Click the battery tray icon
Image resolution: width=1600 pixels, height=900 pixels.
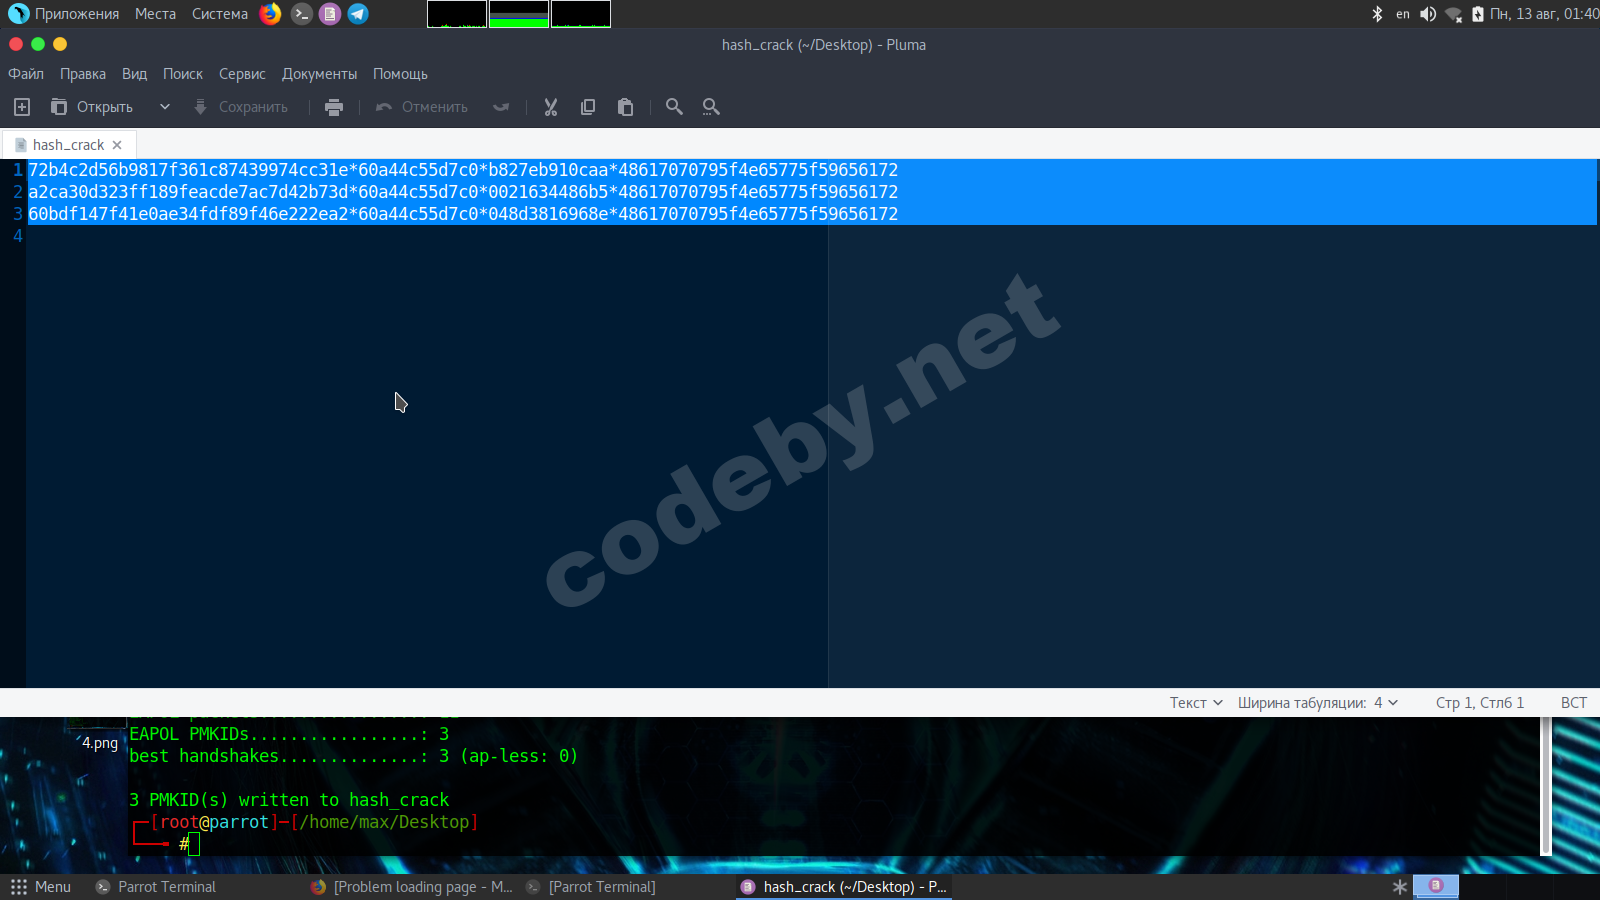pyautogui.click(x=1478, y=14)
